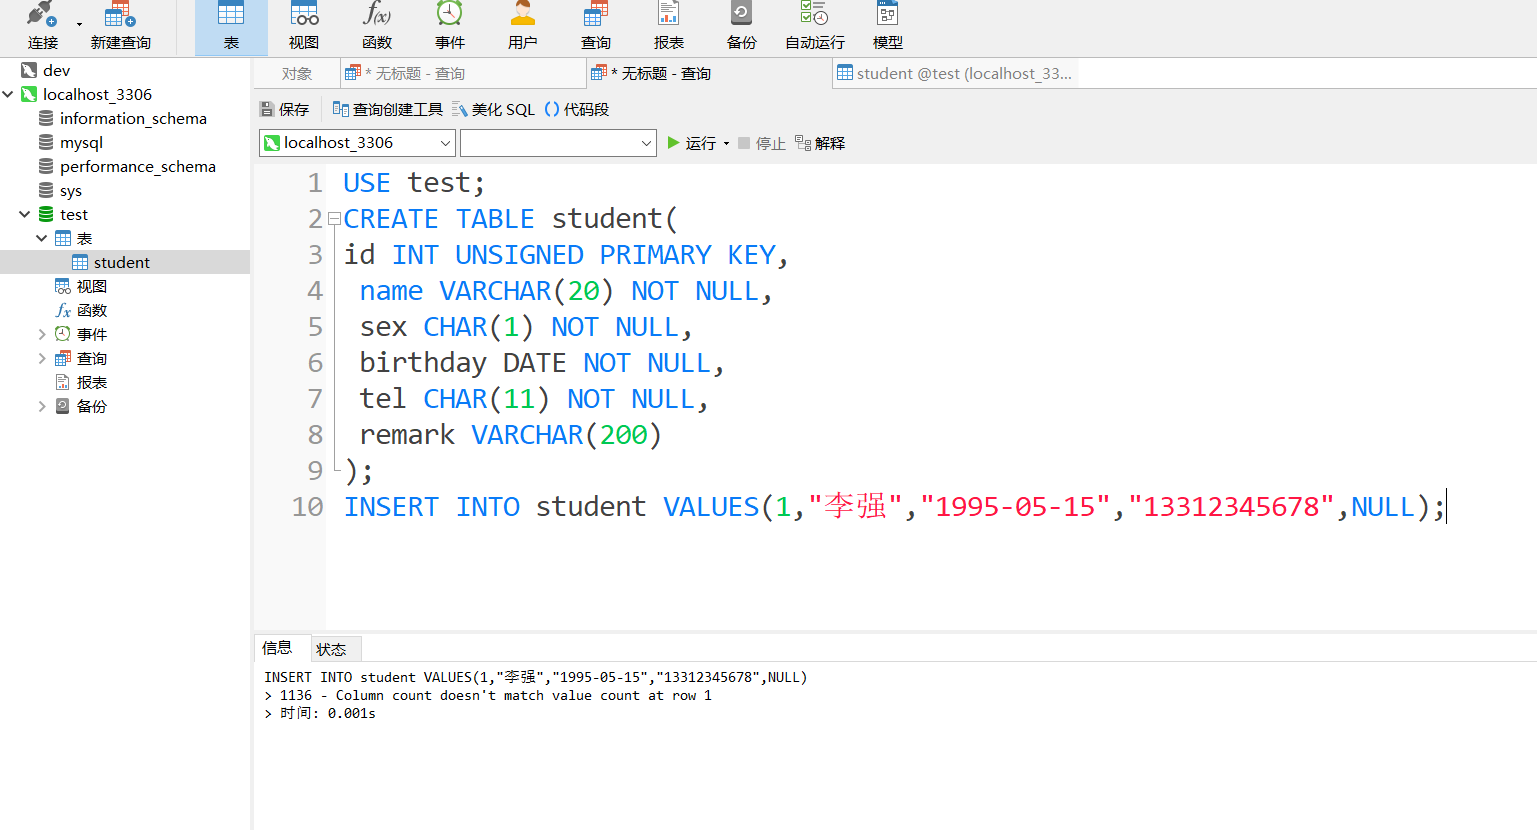
Task: Click 美化 SQL beautify button
Action: (x=493, y=109)
